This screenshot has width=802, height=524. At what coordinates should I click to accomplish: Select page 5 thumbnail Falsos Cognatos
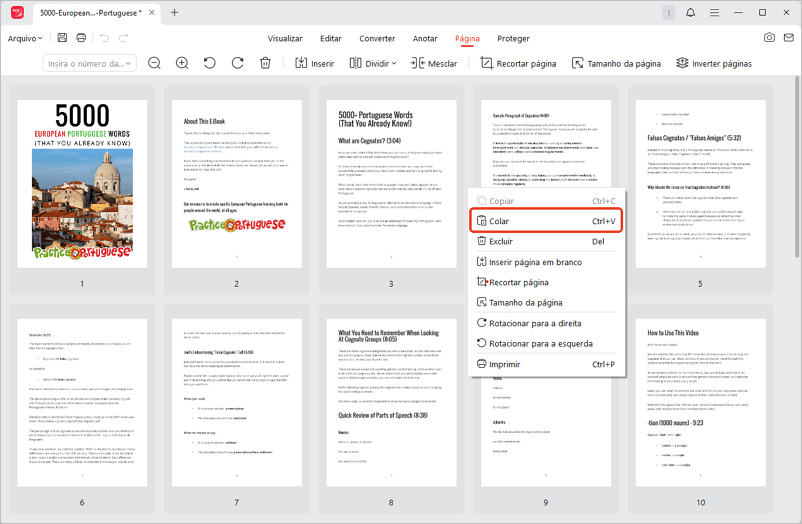700,184
